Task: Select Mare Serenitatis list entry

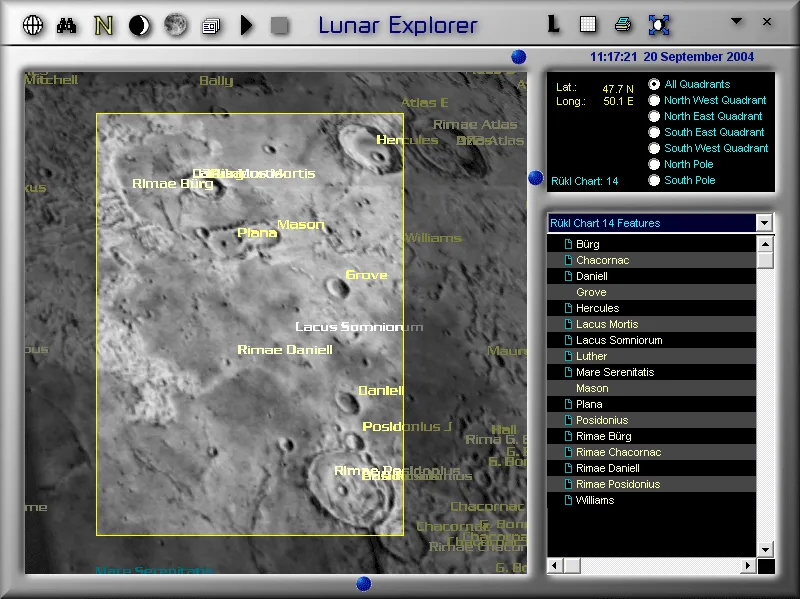Action: [x=652, y=372]
